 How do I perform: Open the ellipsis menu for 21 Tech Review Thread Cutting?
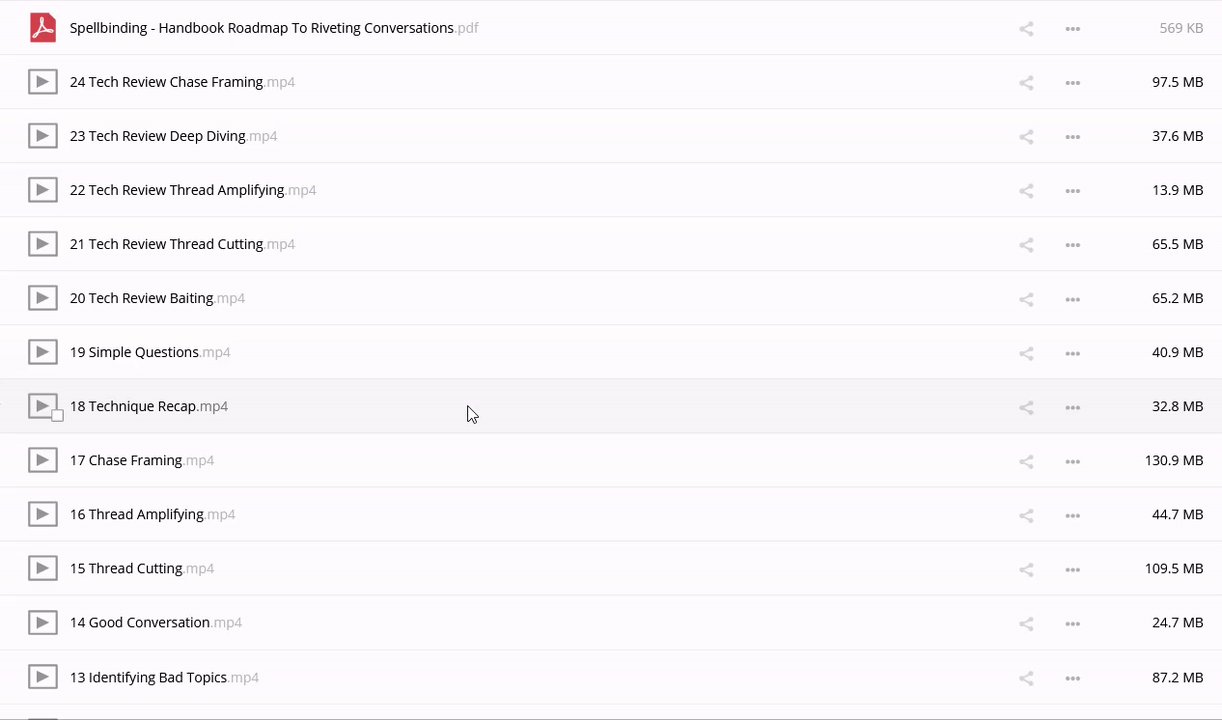(1073, 245)
